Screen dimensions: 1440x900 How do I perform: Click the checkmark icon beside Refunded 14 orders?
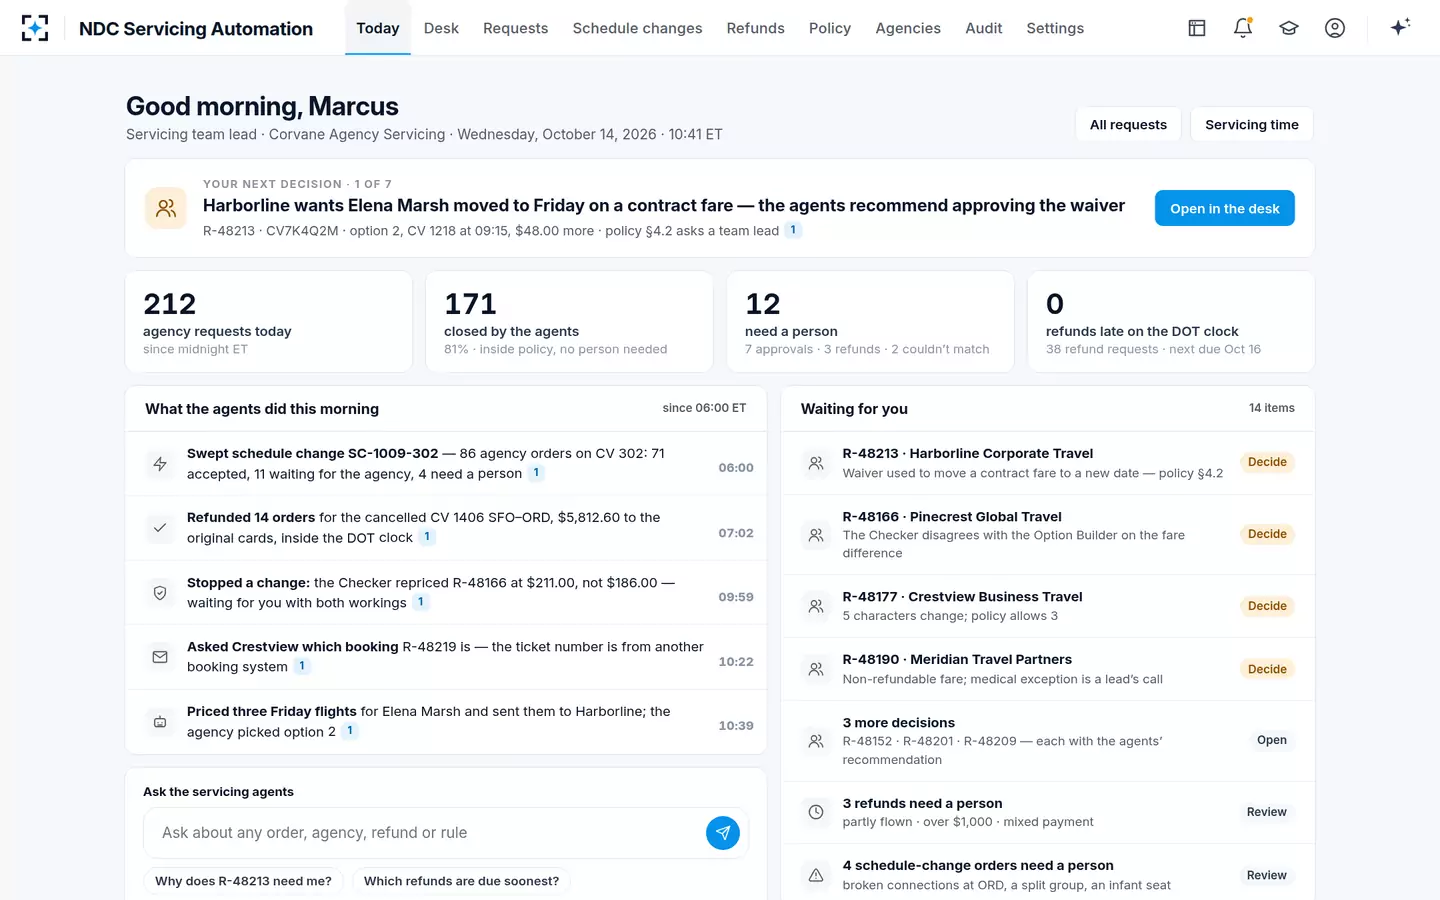tap(160, 528)
